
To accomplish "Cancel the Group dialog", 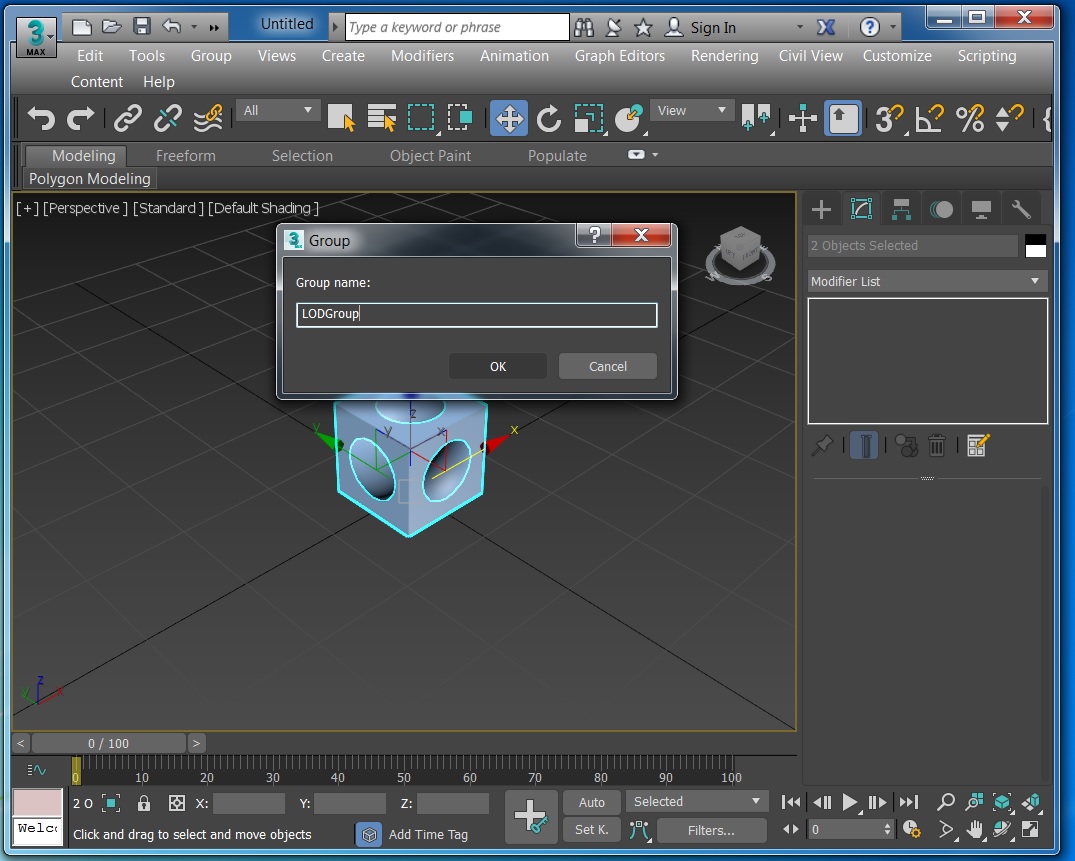I will (607, 366).
